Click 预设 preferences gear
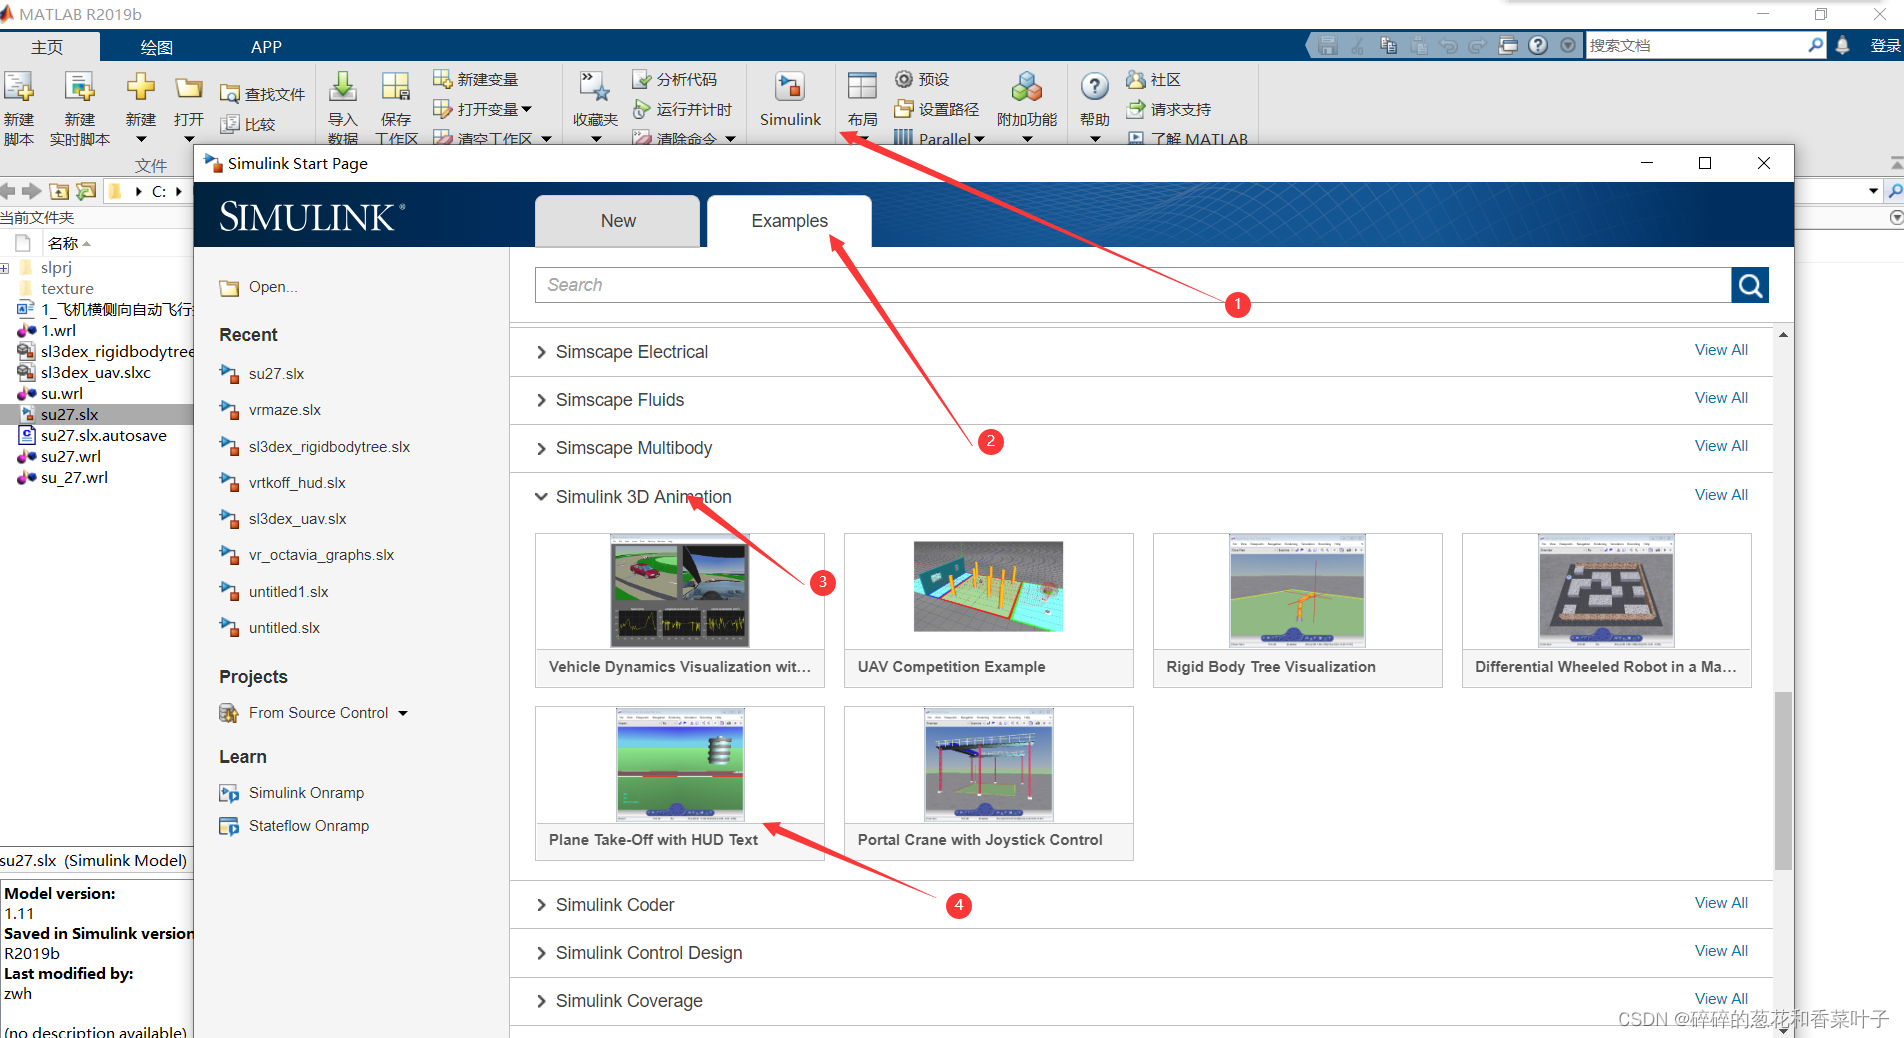 click(x=922, y=79)
